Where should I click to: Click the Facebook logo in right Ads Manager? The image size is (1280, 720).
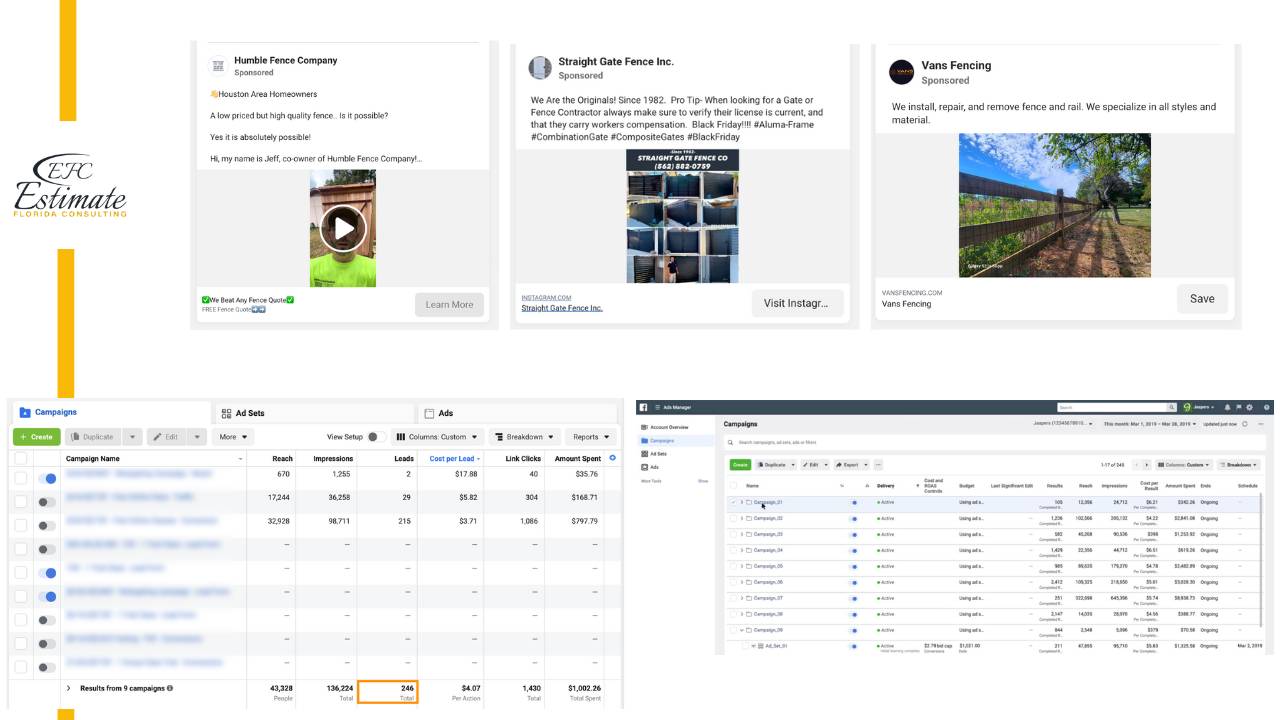click(x=643, y=407)
